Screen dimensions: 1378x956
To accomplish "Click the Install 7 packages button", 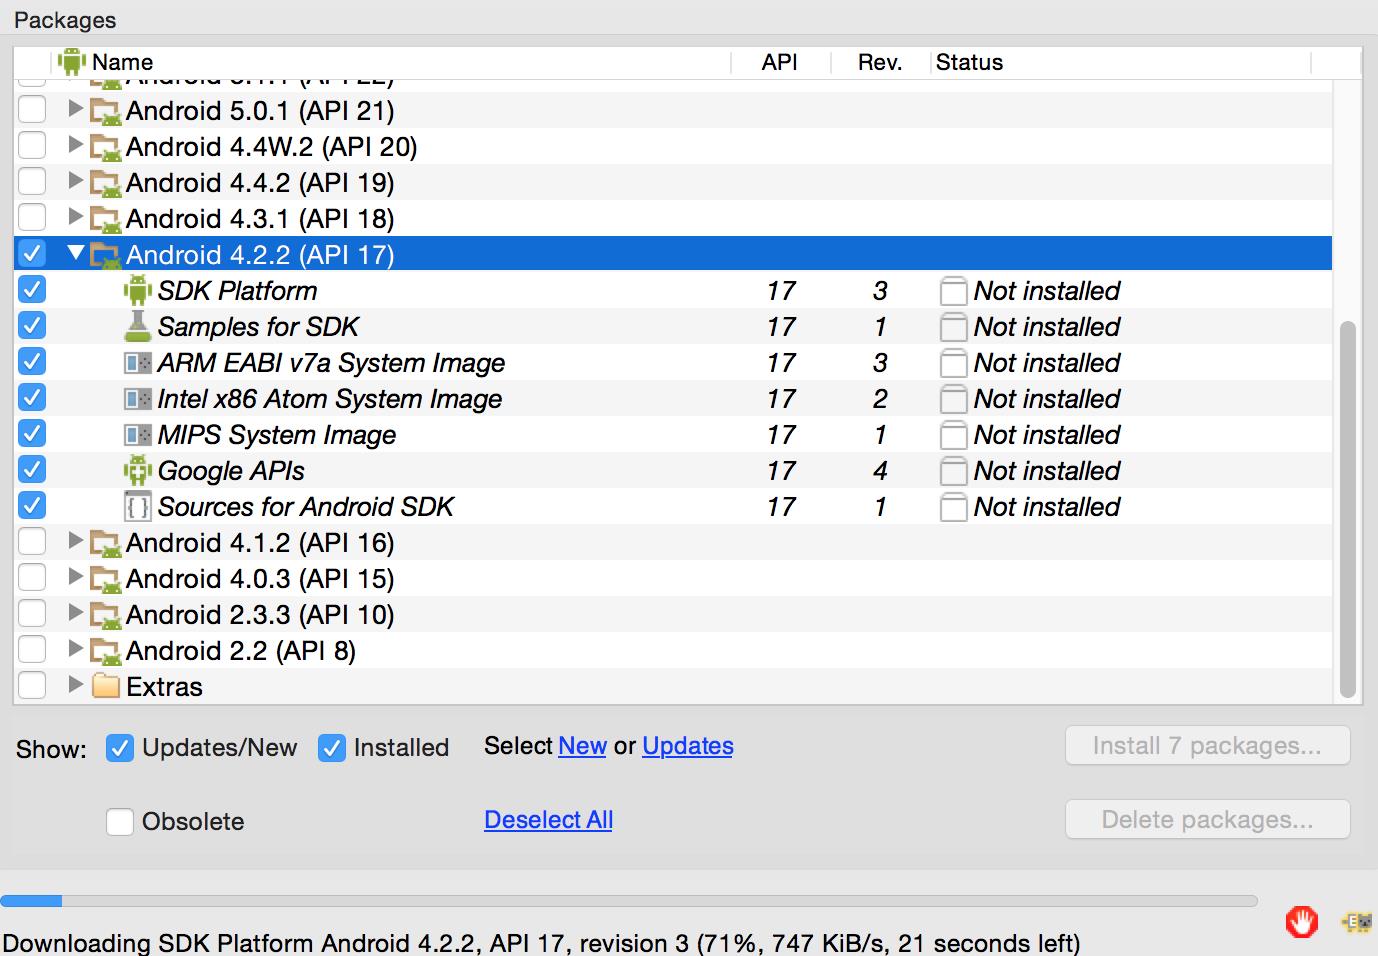I will tap(1207, 746).
